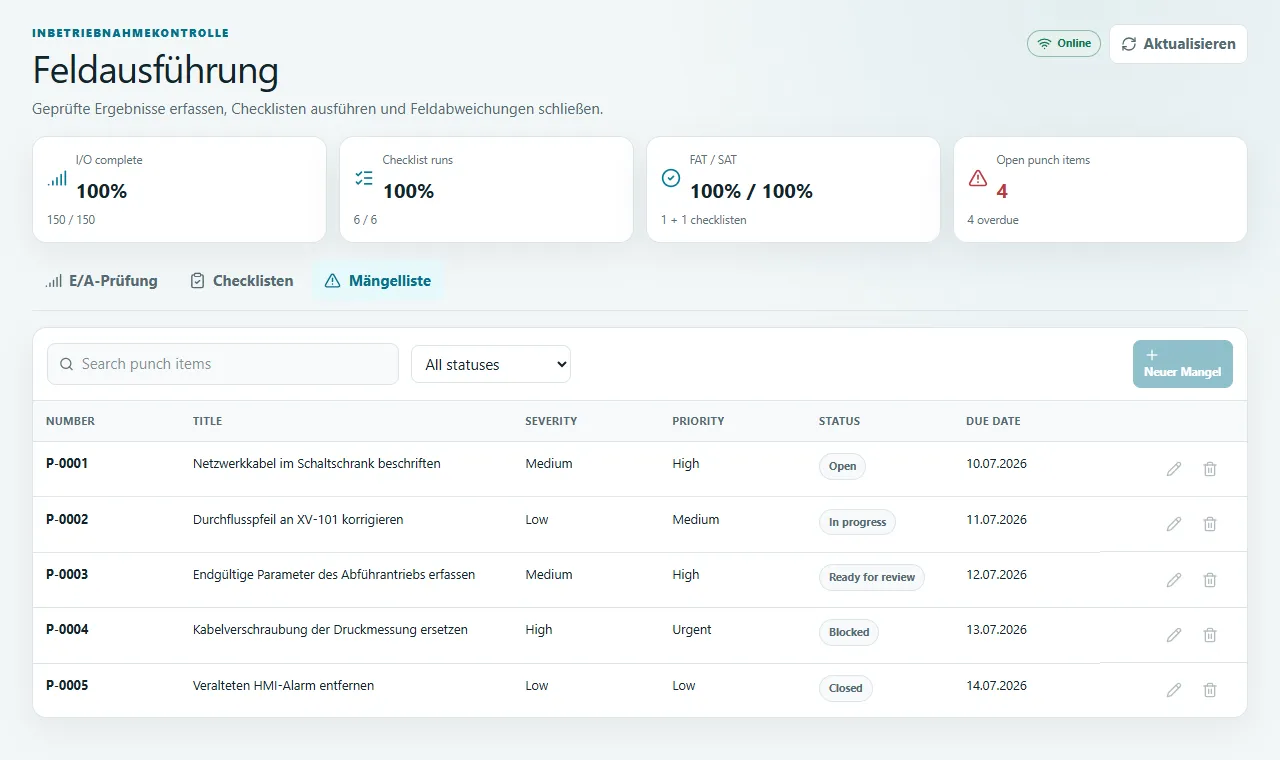Click the DUE DATE column header

(x=993, y=421)
